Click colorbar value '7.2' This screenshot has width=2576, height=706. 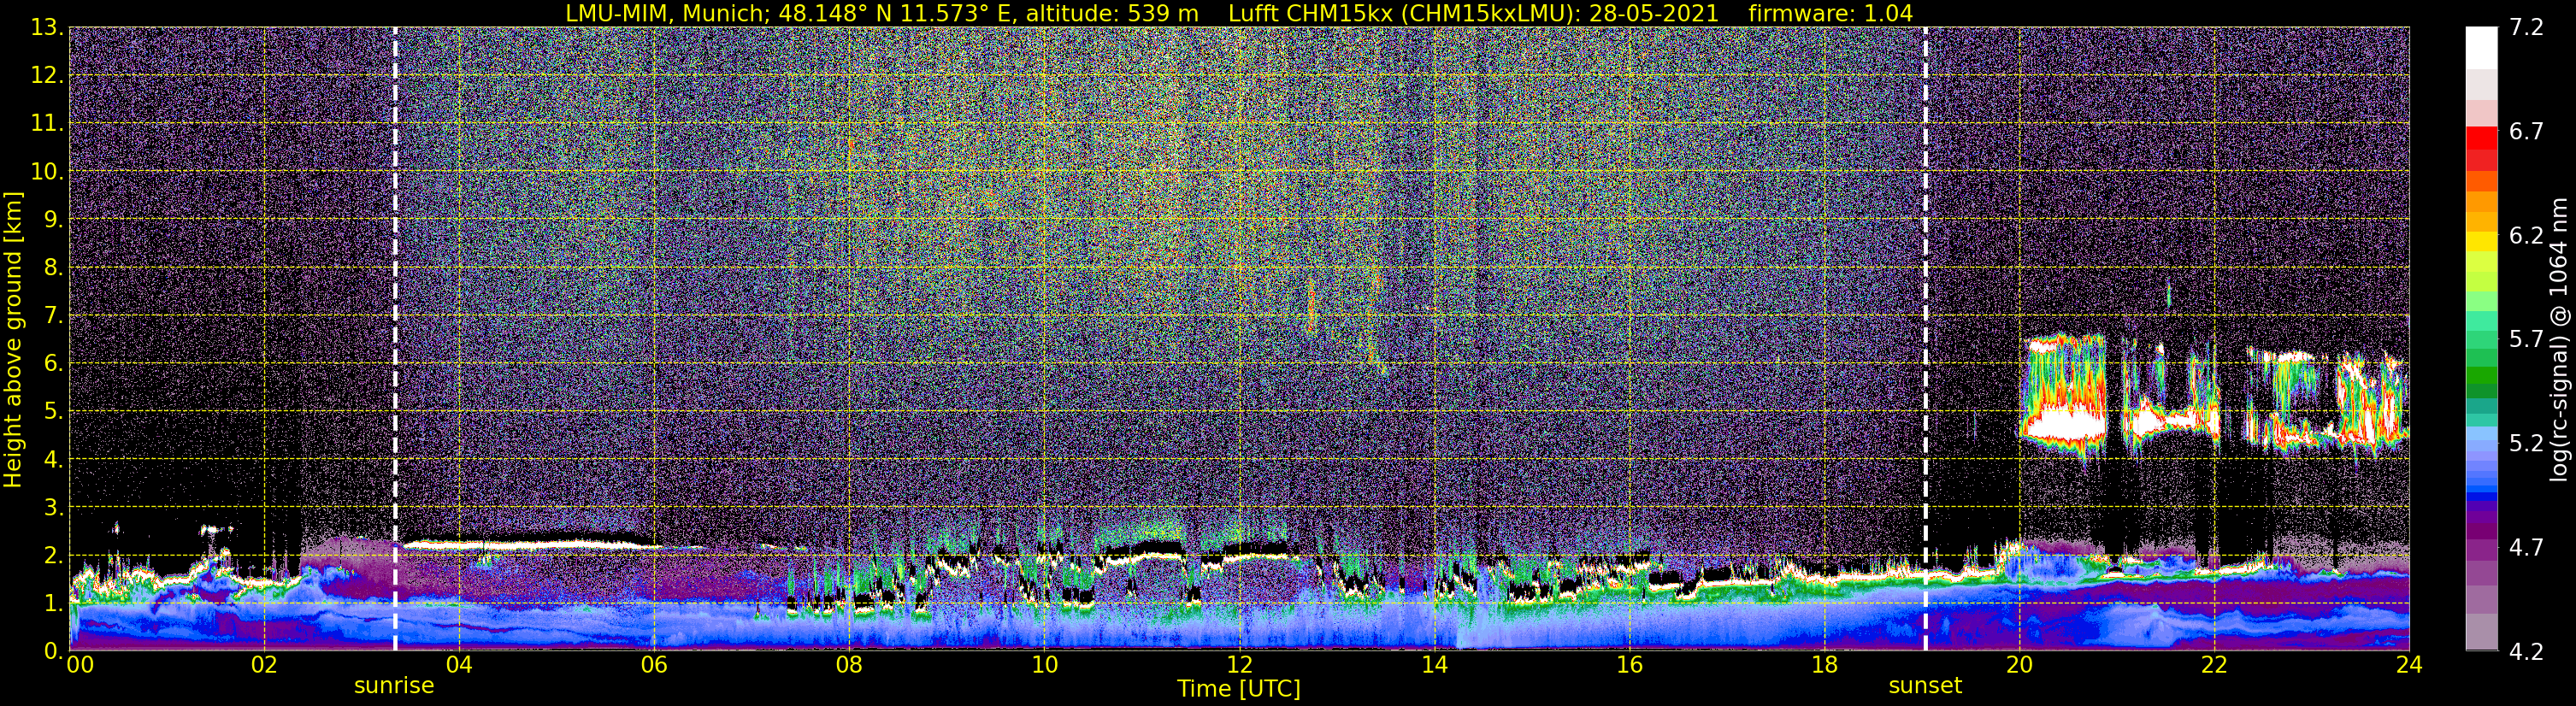(2526, 28)
